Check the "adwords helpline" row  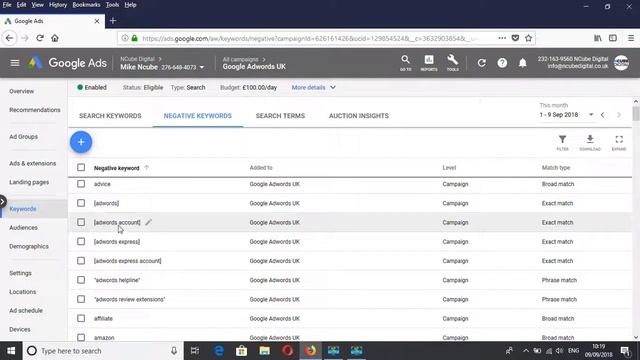[x=81, y=280]
